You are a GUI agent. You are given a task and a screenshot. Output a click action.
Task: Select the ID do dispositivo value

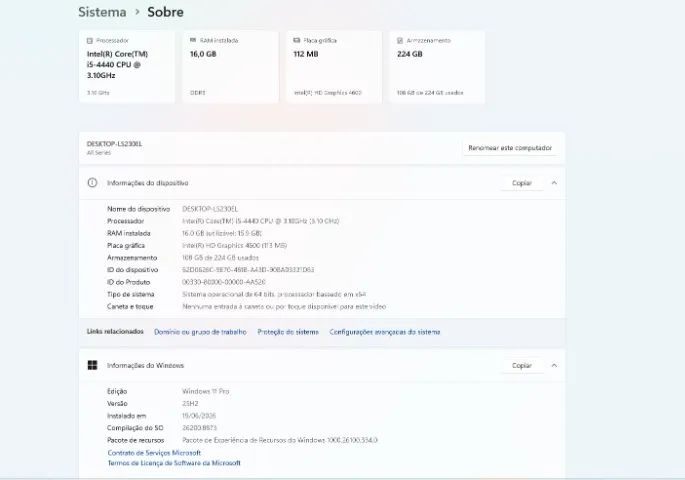pos(248,270)
